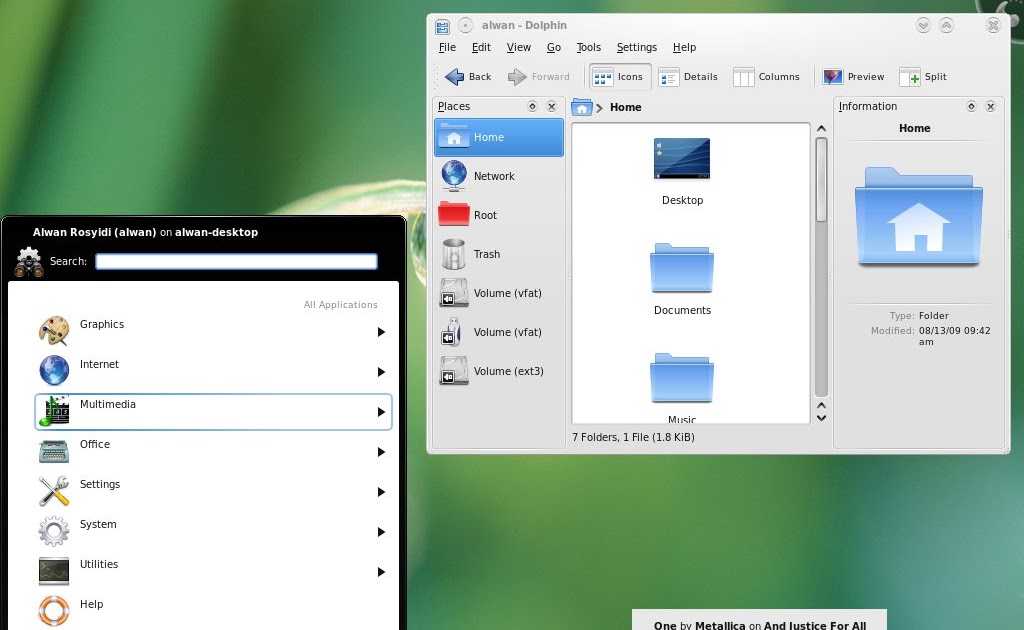Open the Settings menu in Dolphin
The height and width of the screenshot is (630, 1024).
click(637, 47)
